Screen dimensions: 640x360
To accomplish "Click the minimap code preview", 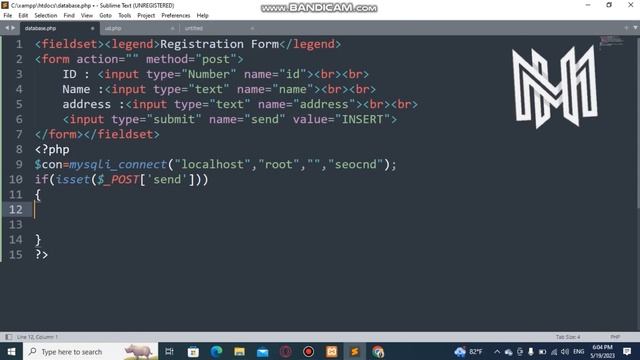I will [611, 42].
